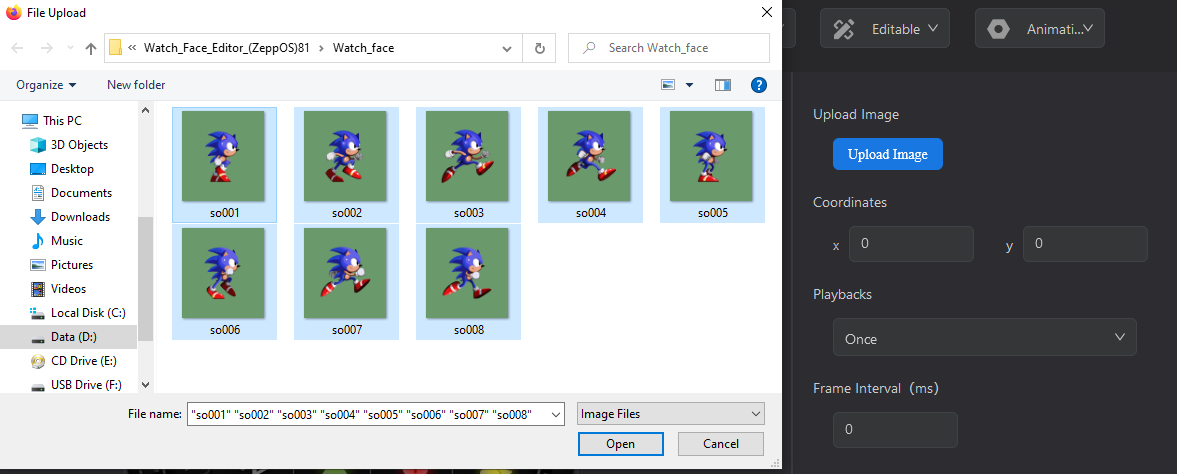
Task: Select the so005 image thumbnail
Action: (x=712, y=165)
